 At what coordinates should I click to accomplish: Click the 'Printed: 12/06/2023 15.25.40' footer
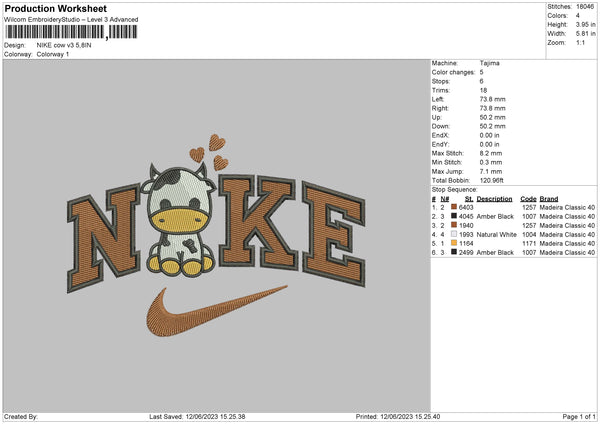pyautogui.click(x=398, y=416)
